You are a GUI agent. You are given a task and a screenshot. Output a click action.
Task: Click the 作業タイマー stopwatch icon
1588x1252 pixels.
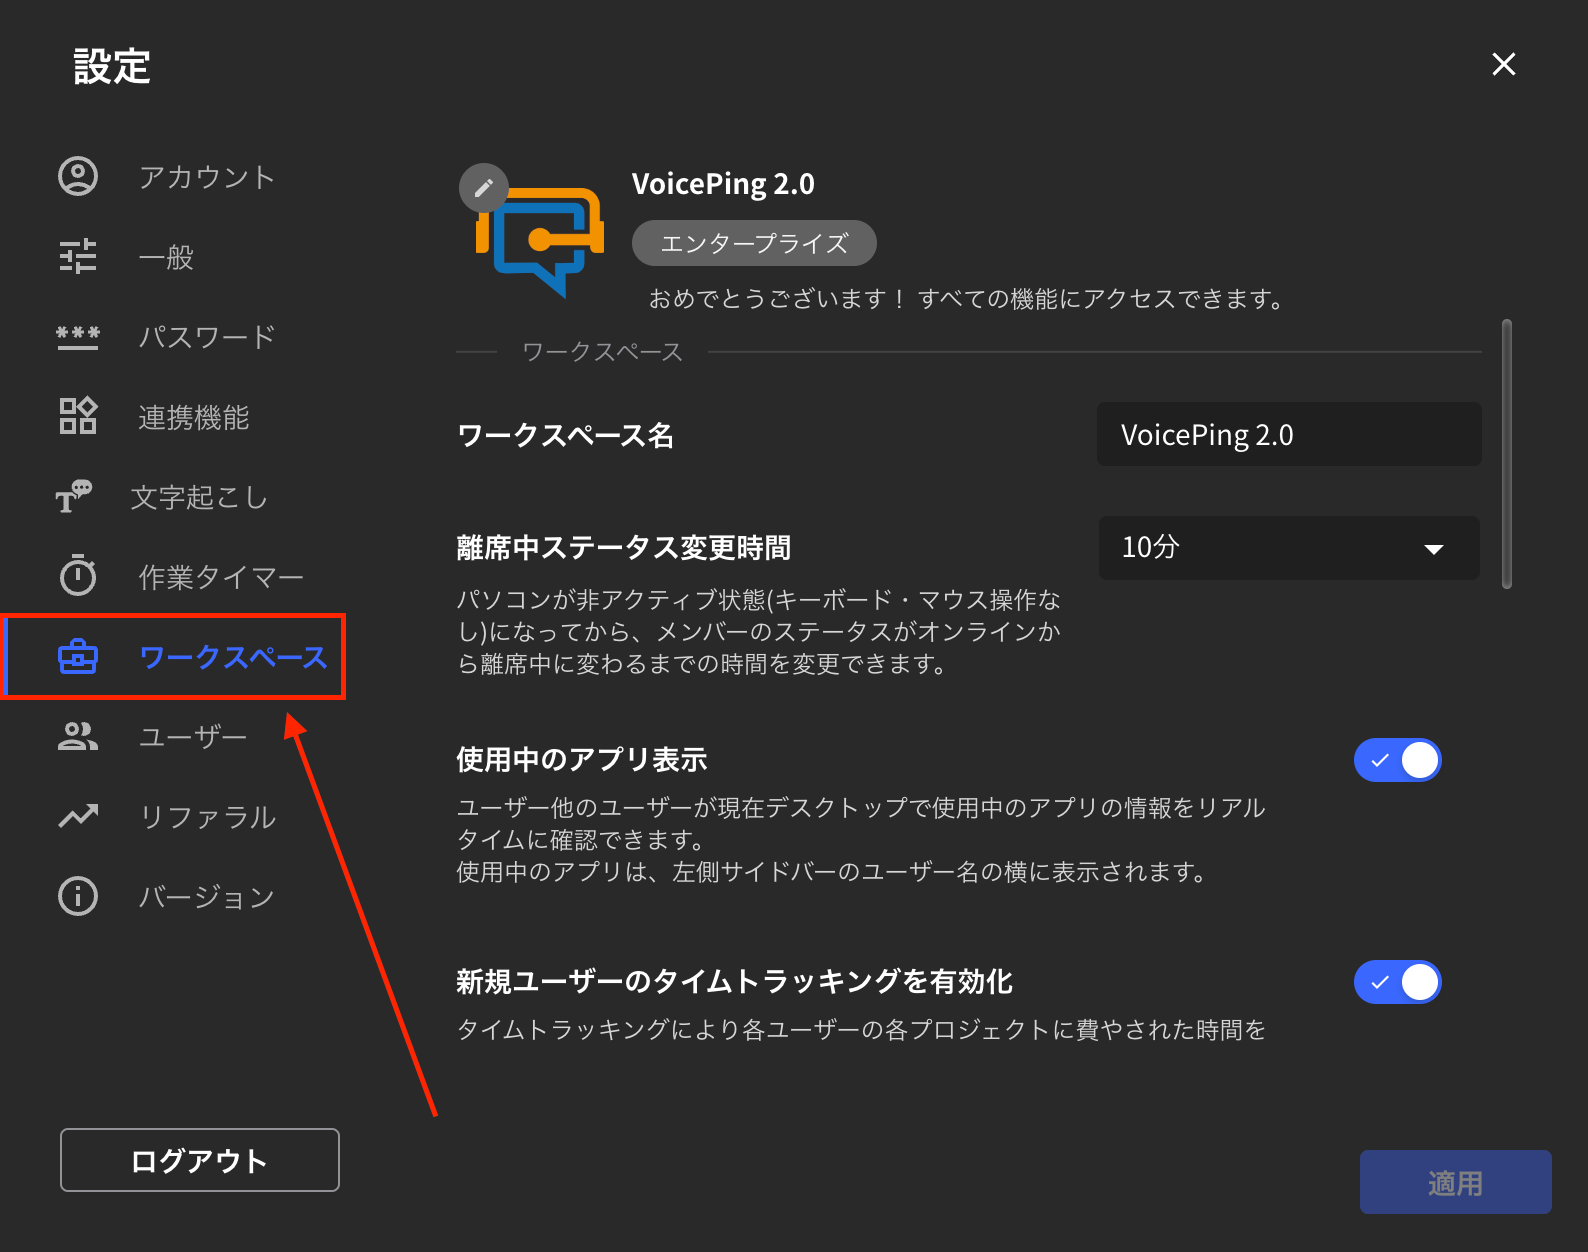tap(78, 575)
